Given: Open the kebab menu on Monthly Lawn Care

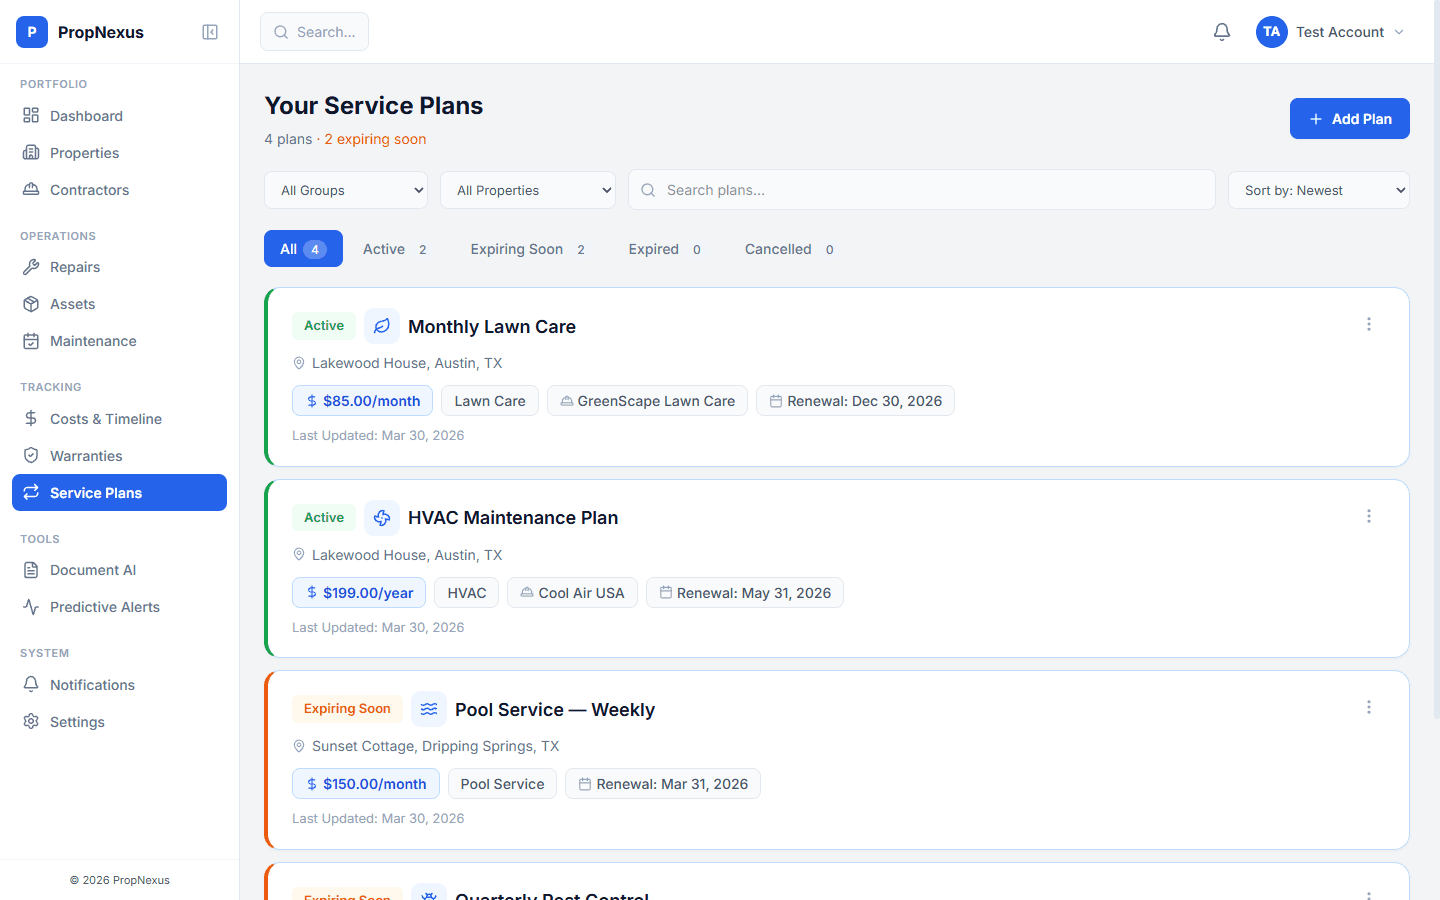Looking at the screenshot, I should click(x=1369, y=324).
